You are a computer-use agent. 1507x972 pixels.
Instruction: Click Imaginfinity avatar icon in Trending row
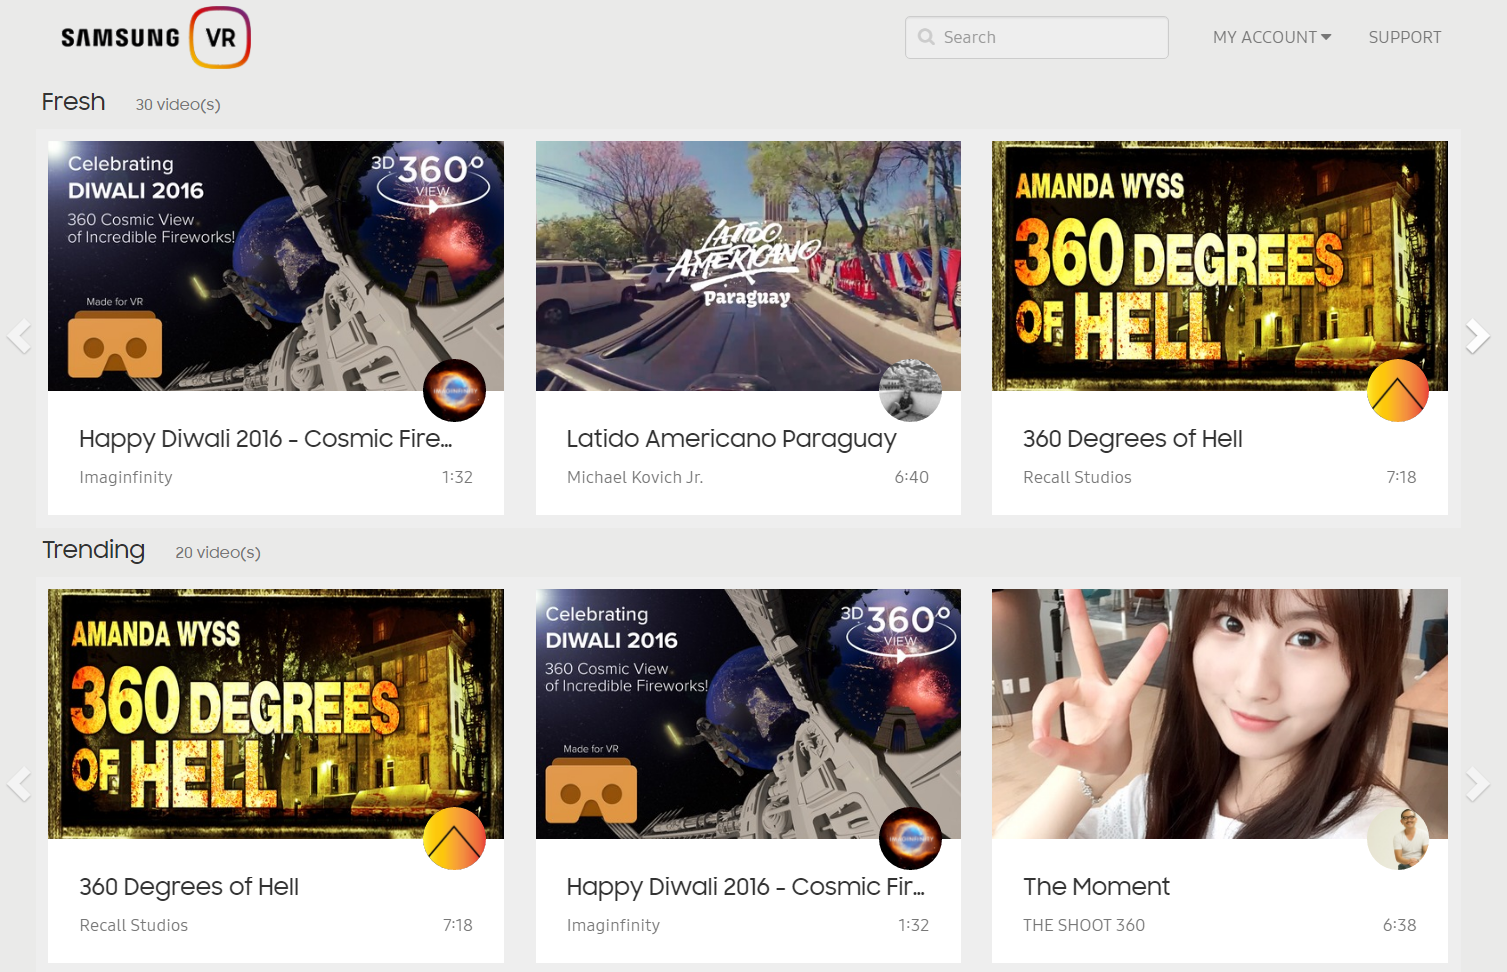click(910, 838)
